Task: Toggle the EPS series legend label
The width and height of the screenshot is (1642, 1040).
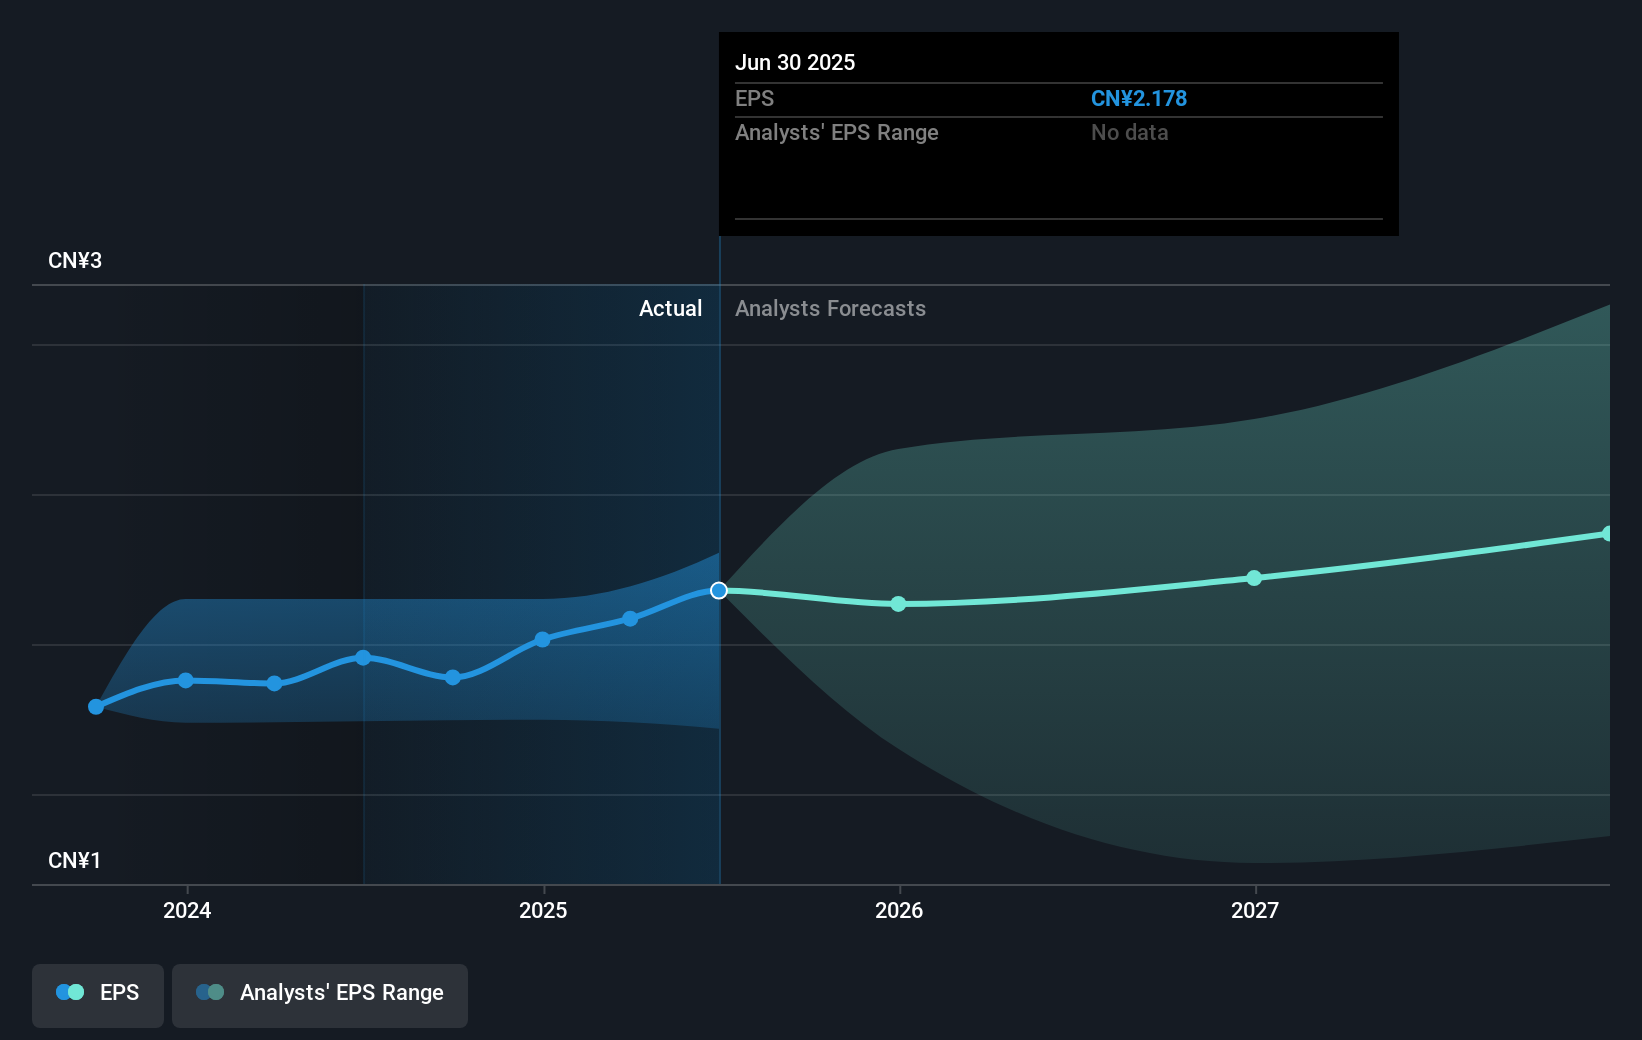Action: tap(119, 993)
